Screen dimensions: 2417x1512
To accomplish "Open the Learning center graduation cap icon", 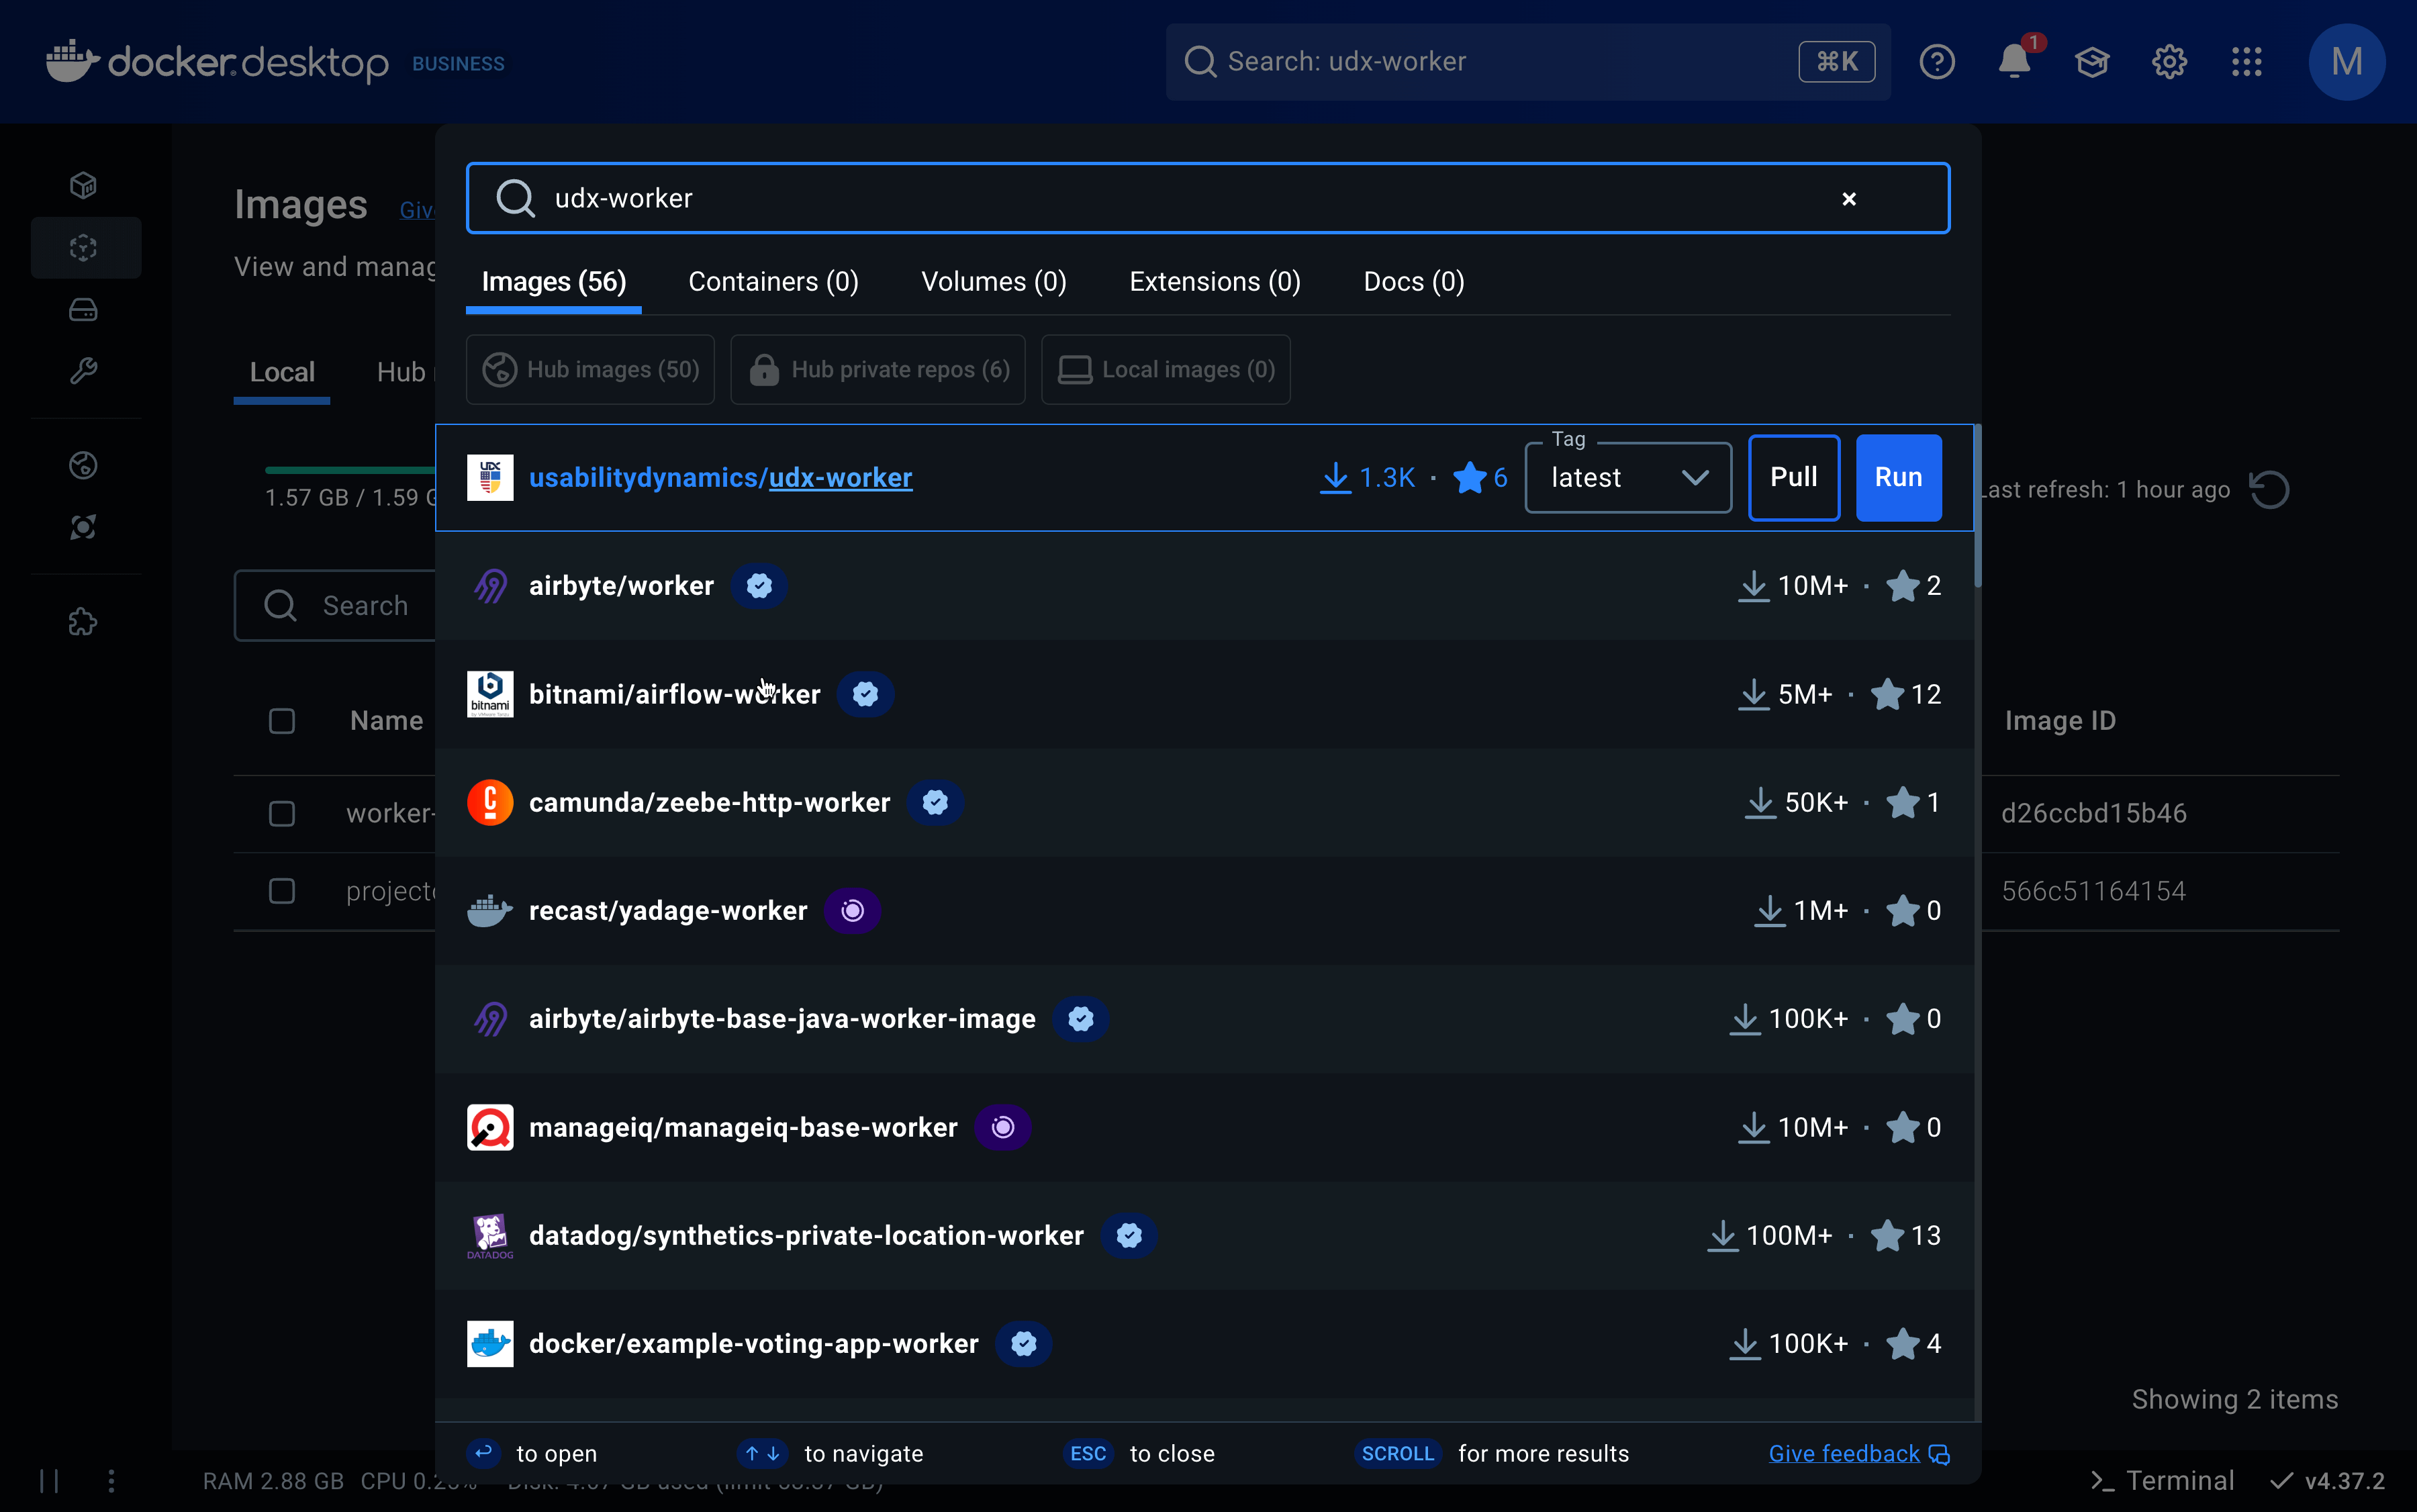I will tap(2092, 62).
